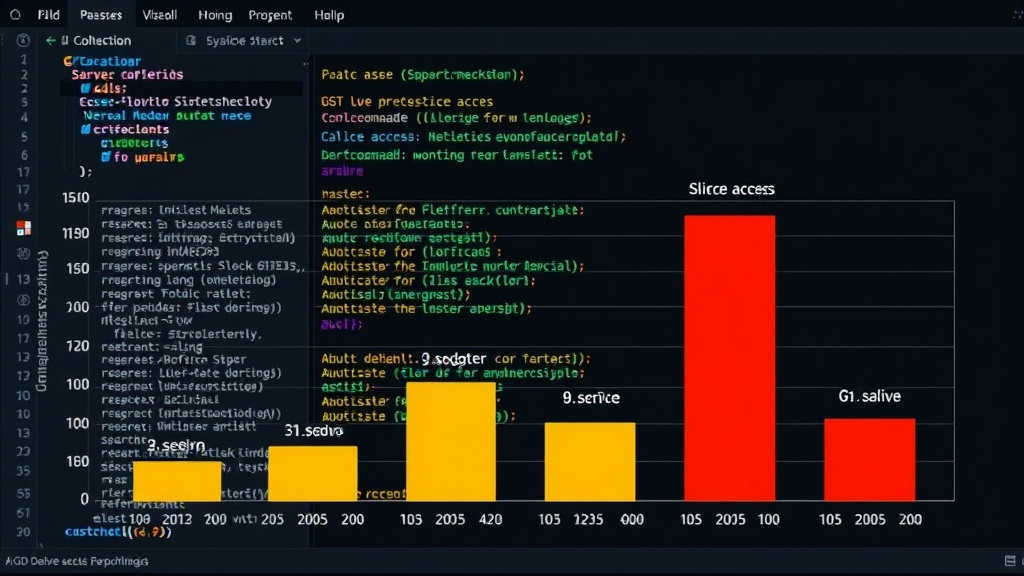This screenshot has width=1024, height=576.
Task: Go back with the green arrow before Collection
Action: point(50,40)
